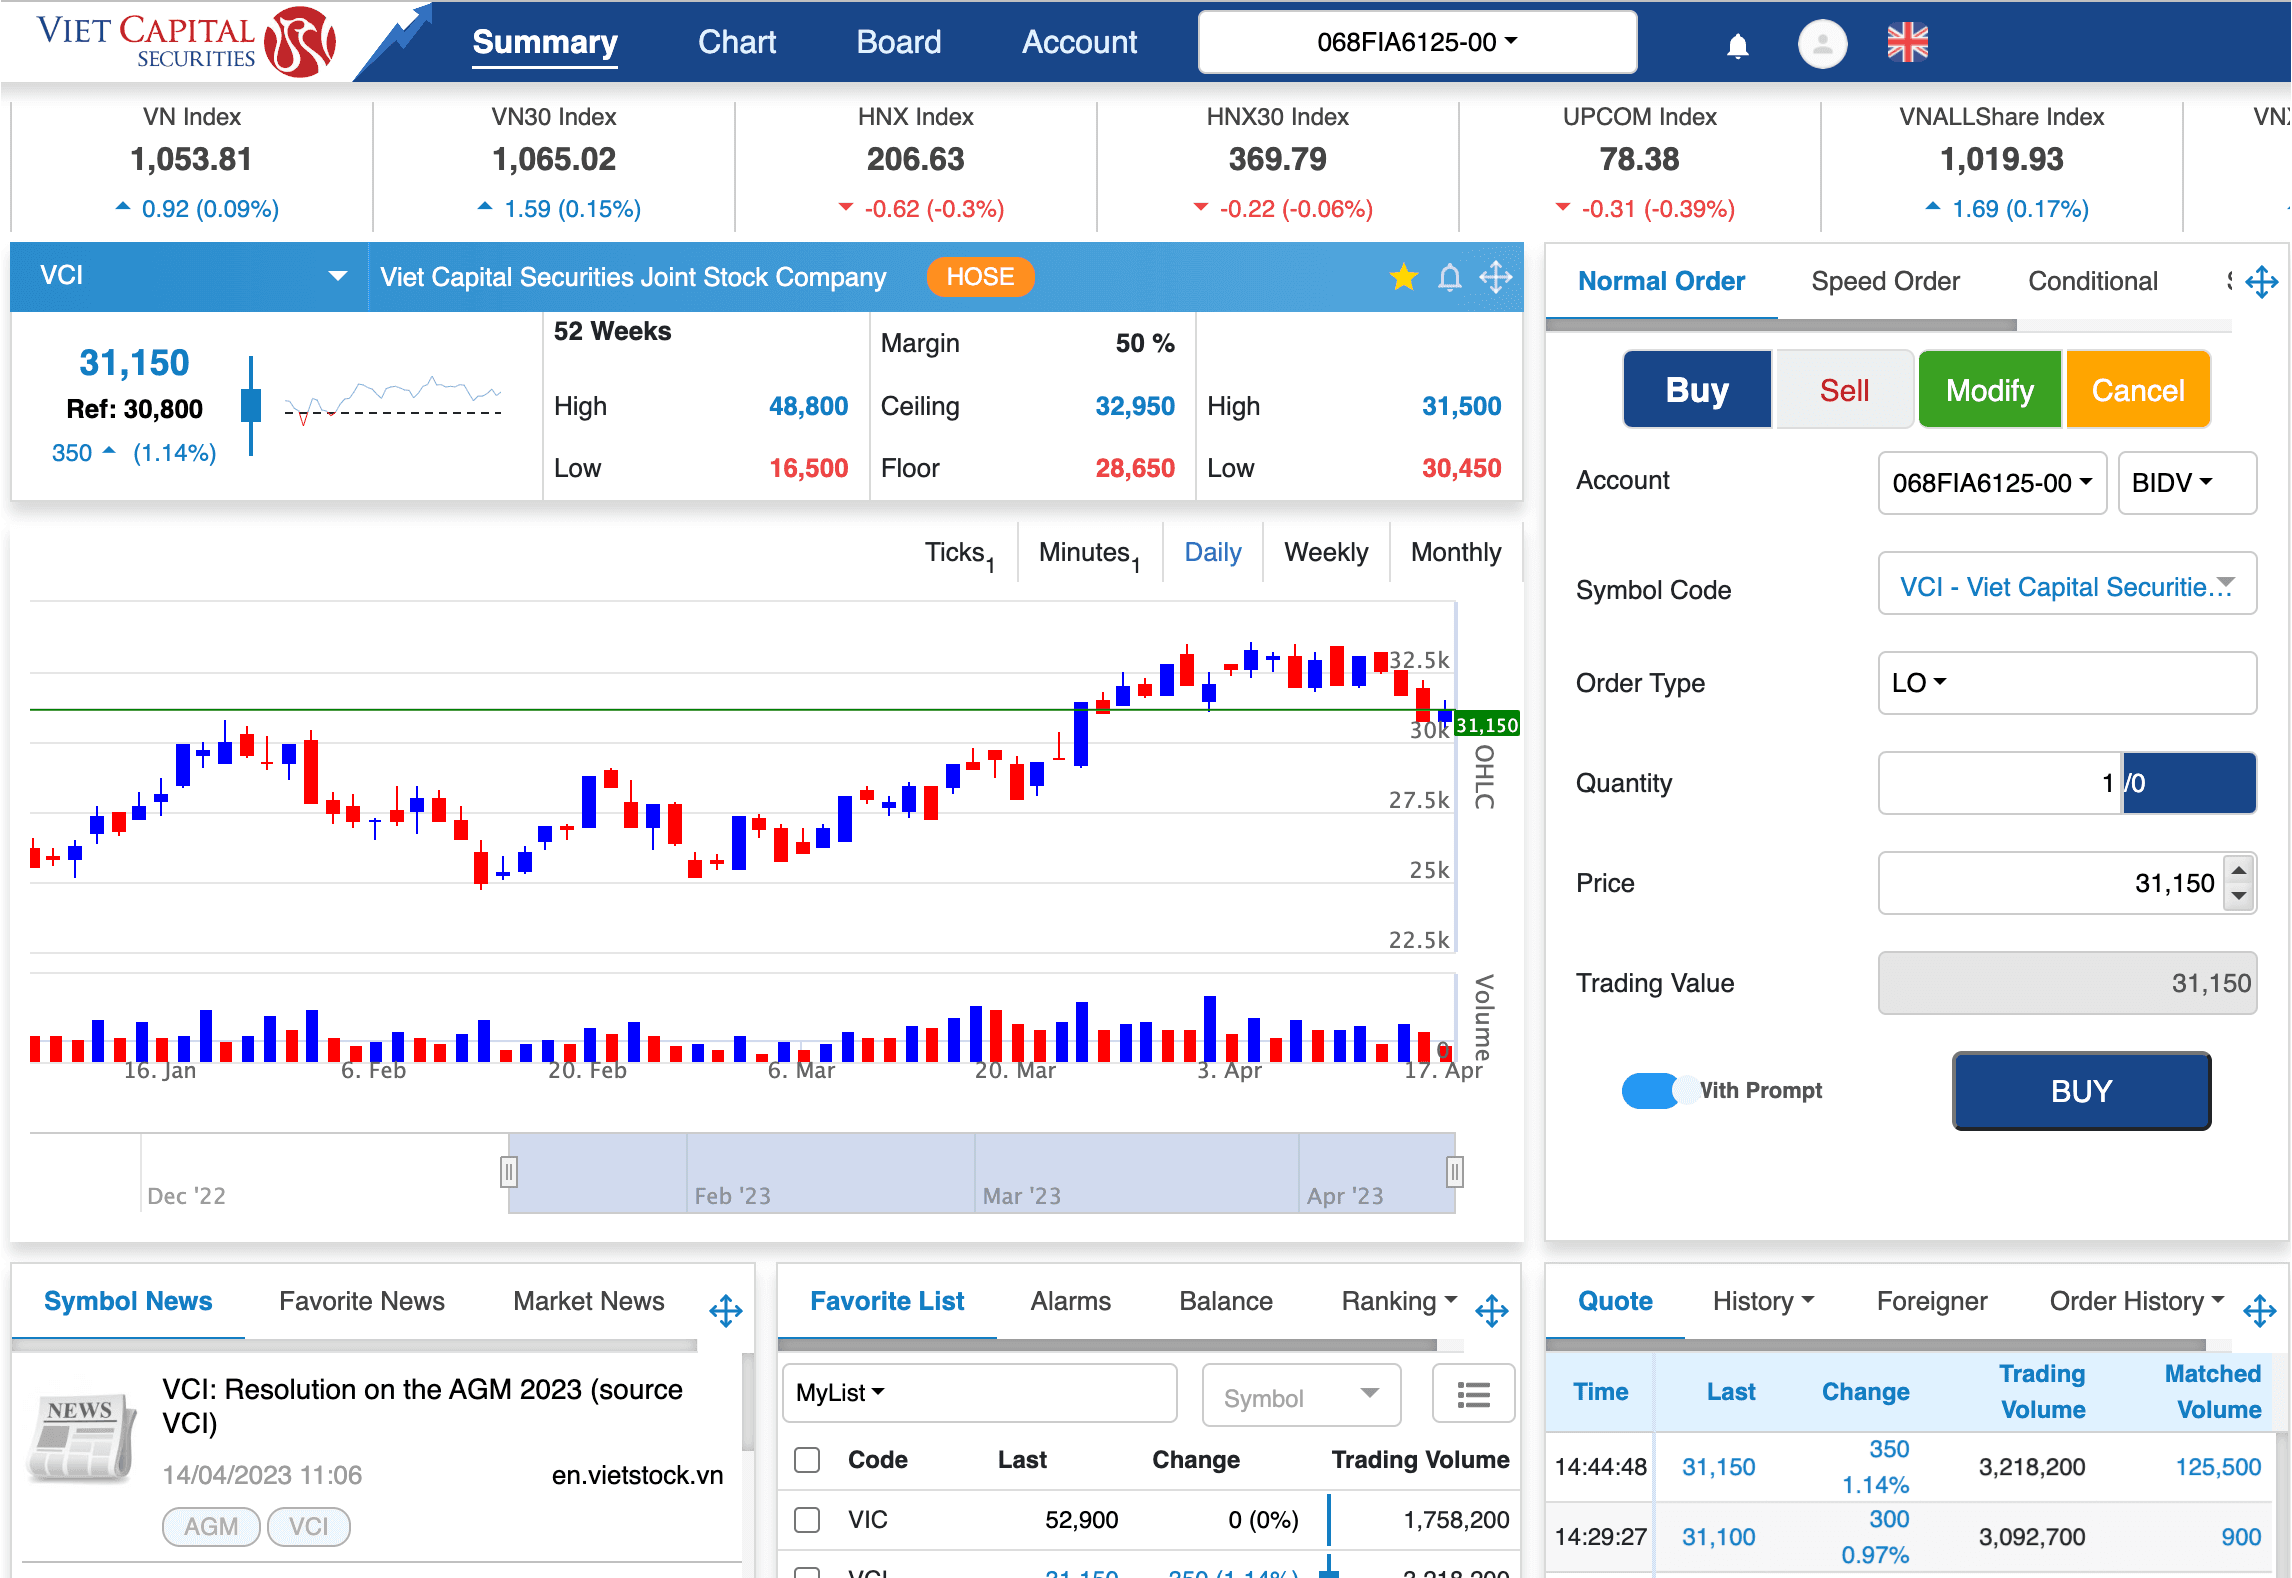
Task: Switch to the Board tab
Action: tap(898, 42)
